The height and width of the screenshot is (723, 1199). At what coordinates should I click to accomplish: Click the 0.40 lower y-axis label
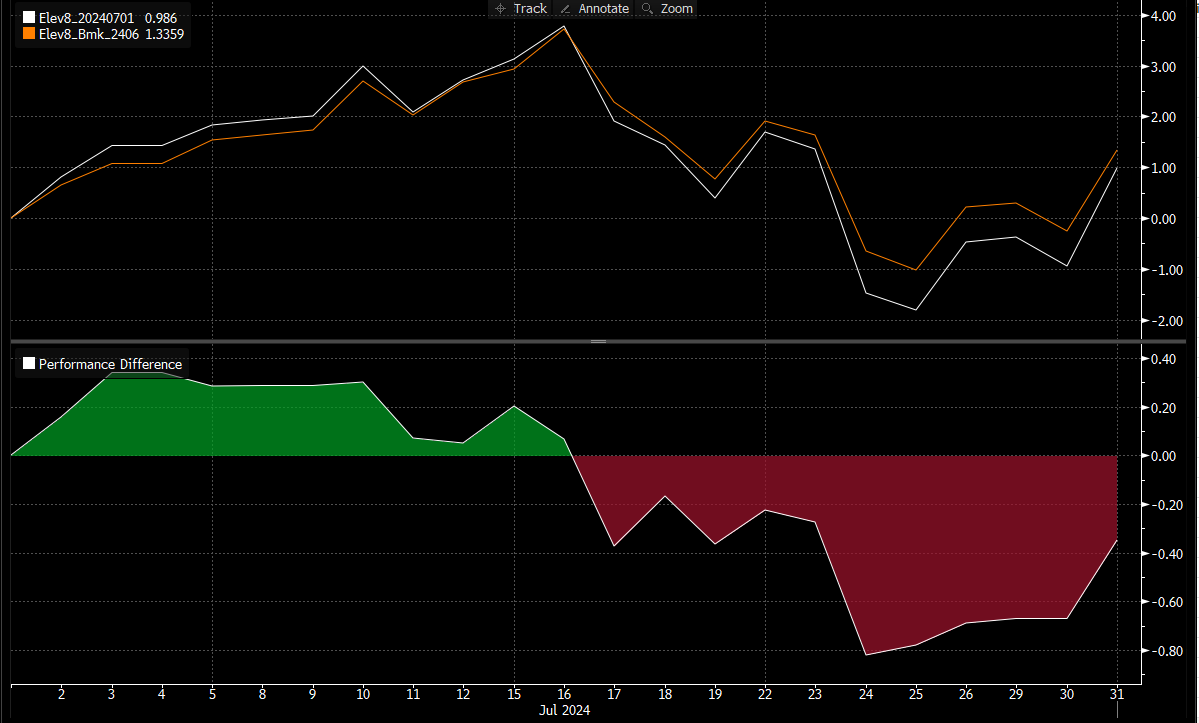tap(1163, 359)
